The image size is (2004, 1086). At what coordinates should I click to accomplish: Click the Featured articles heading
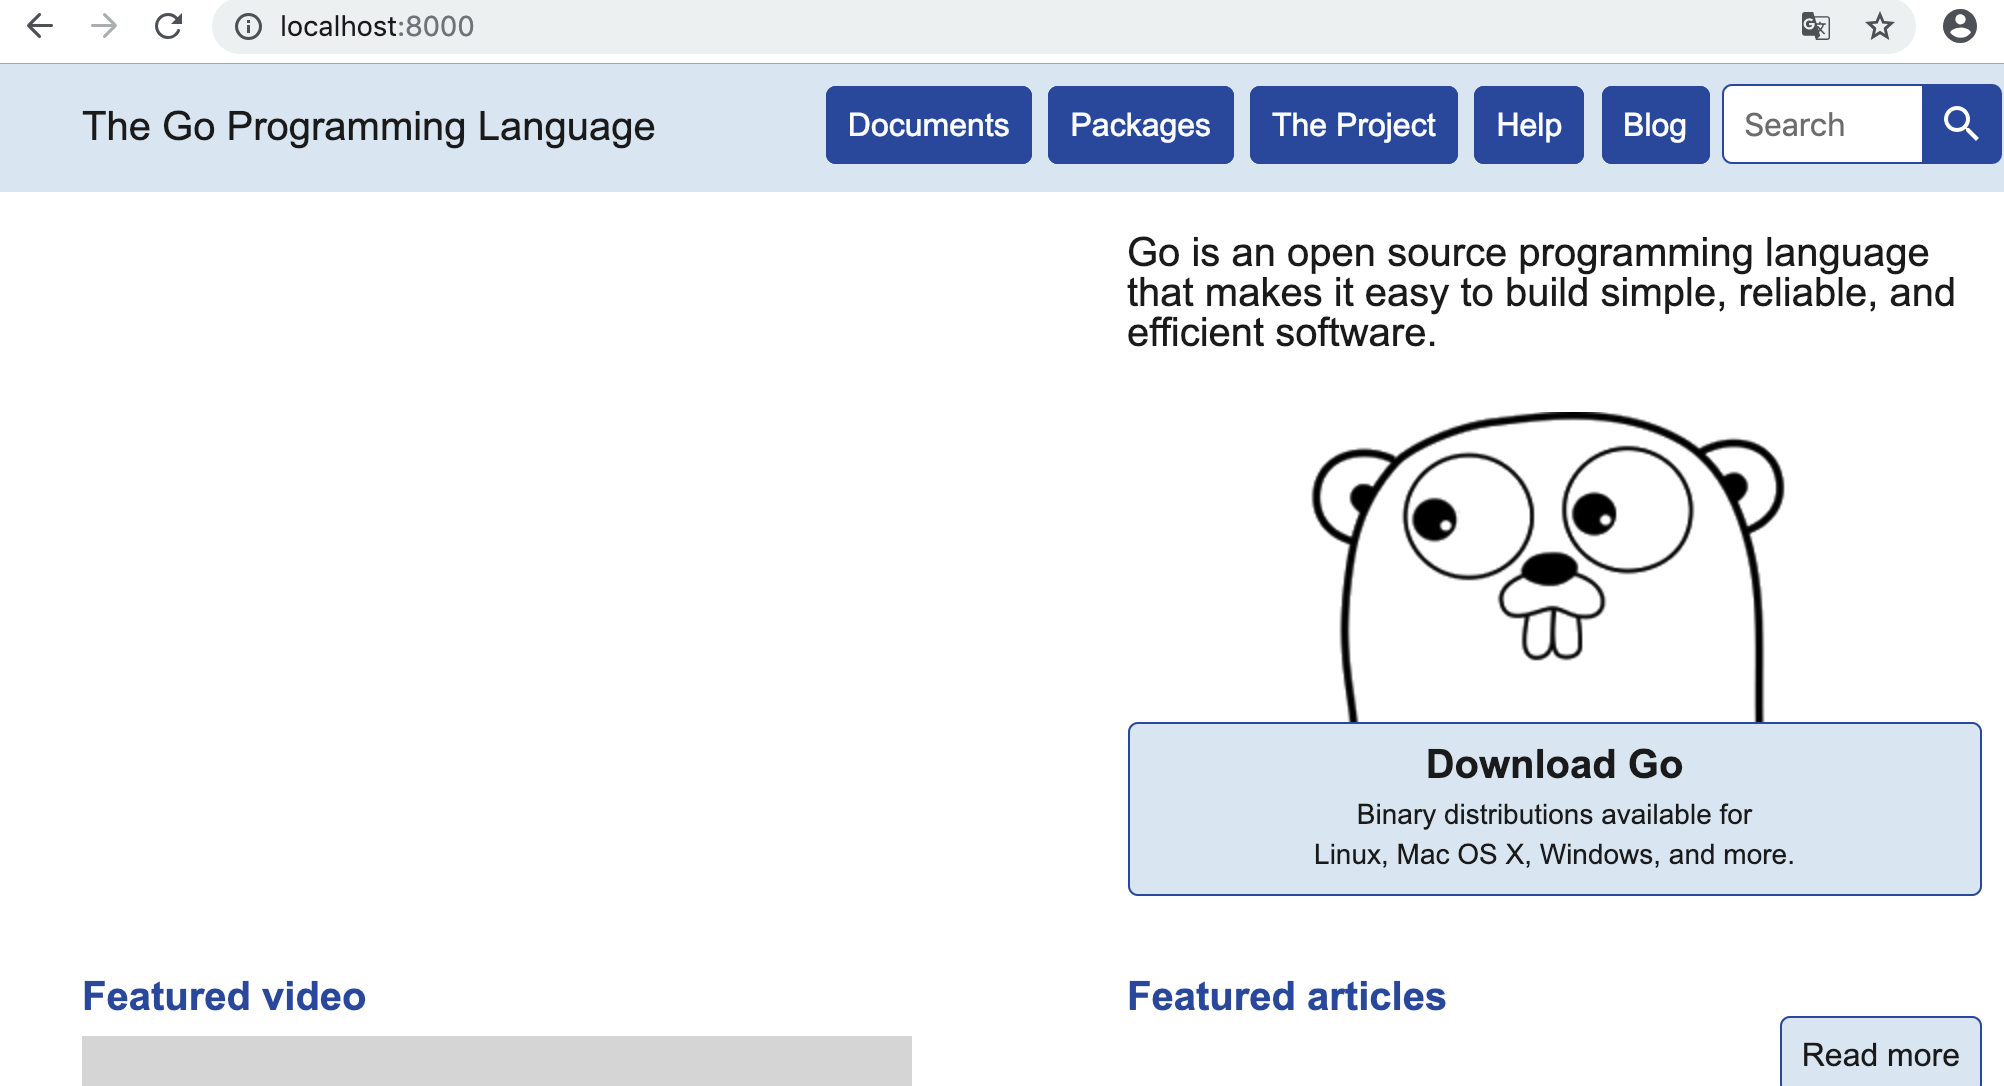tap(1286, 996)
